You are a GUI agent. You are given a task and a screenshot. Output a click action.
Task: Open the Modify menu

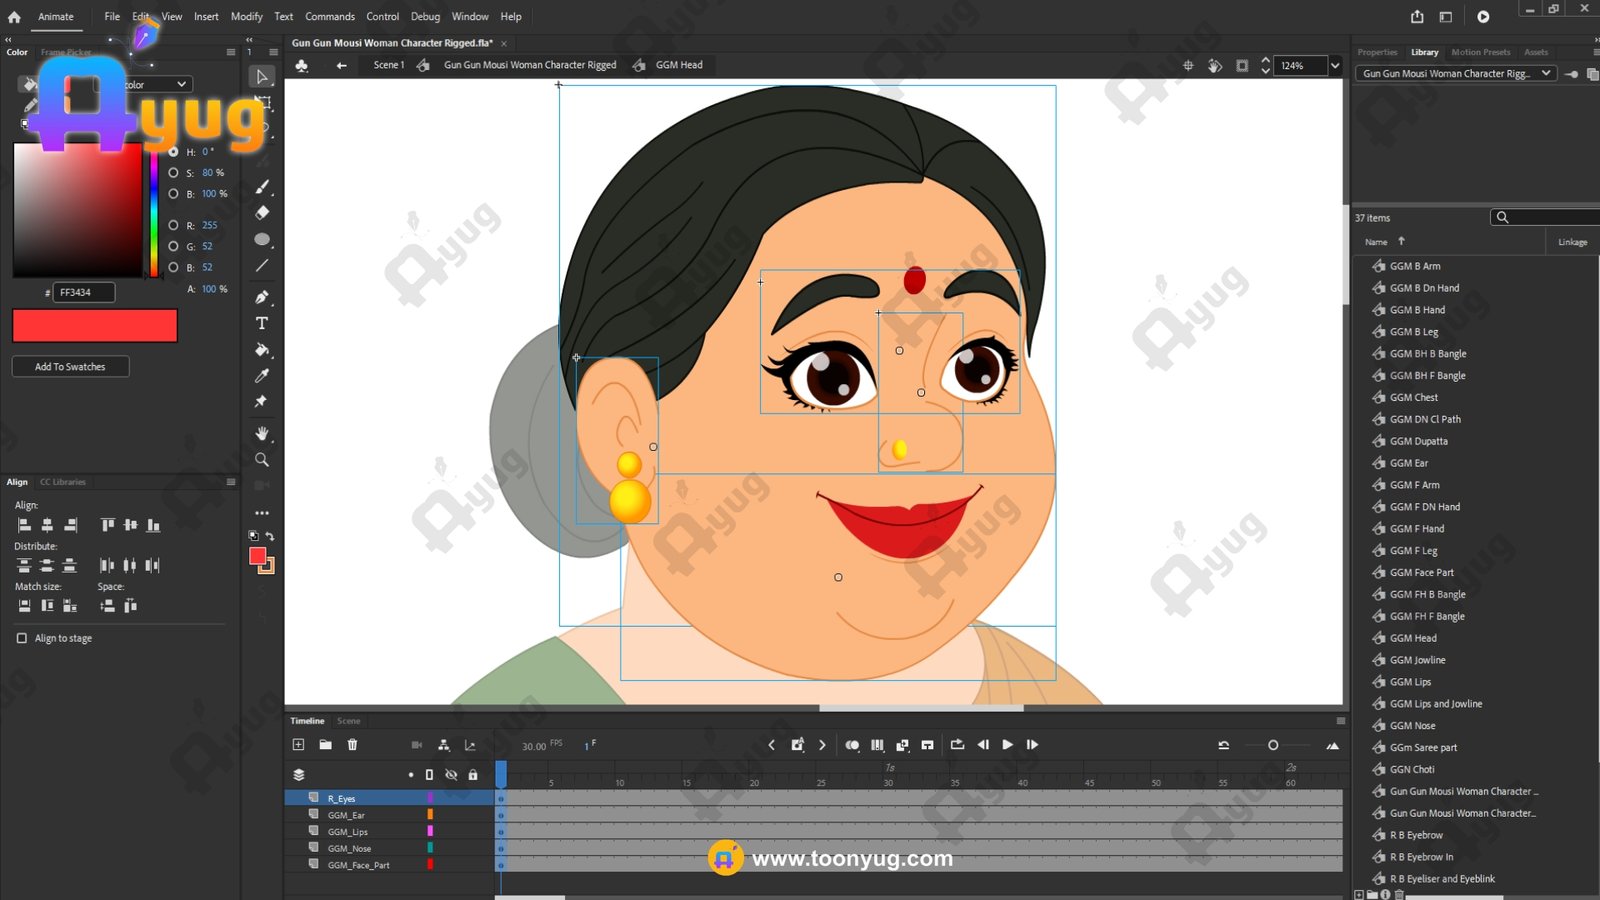(x=246, y=17)
